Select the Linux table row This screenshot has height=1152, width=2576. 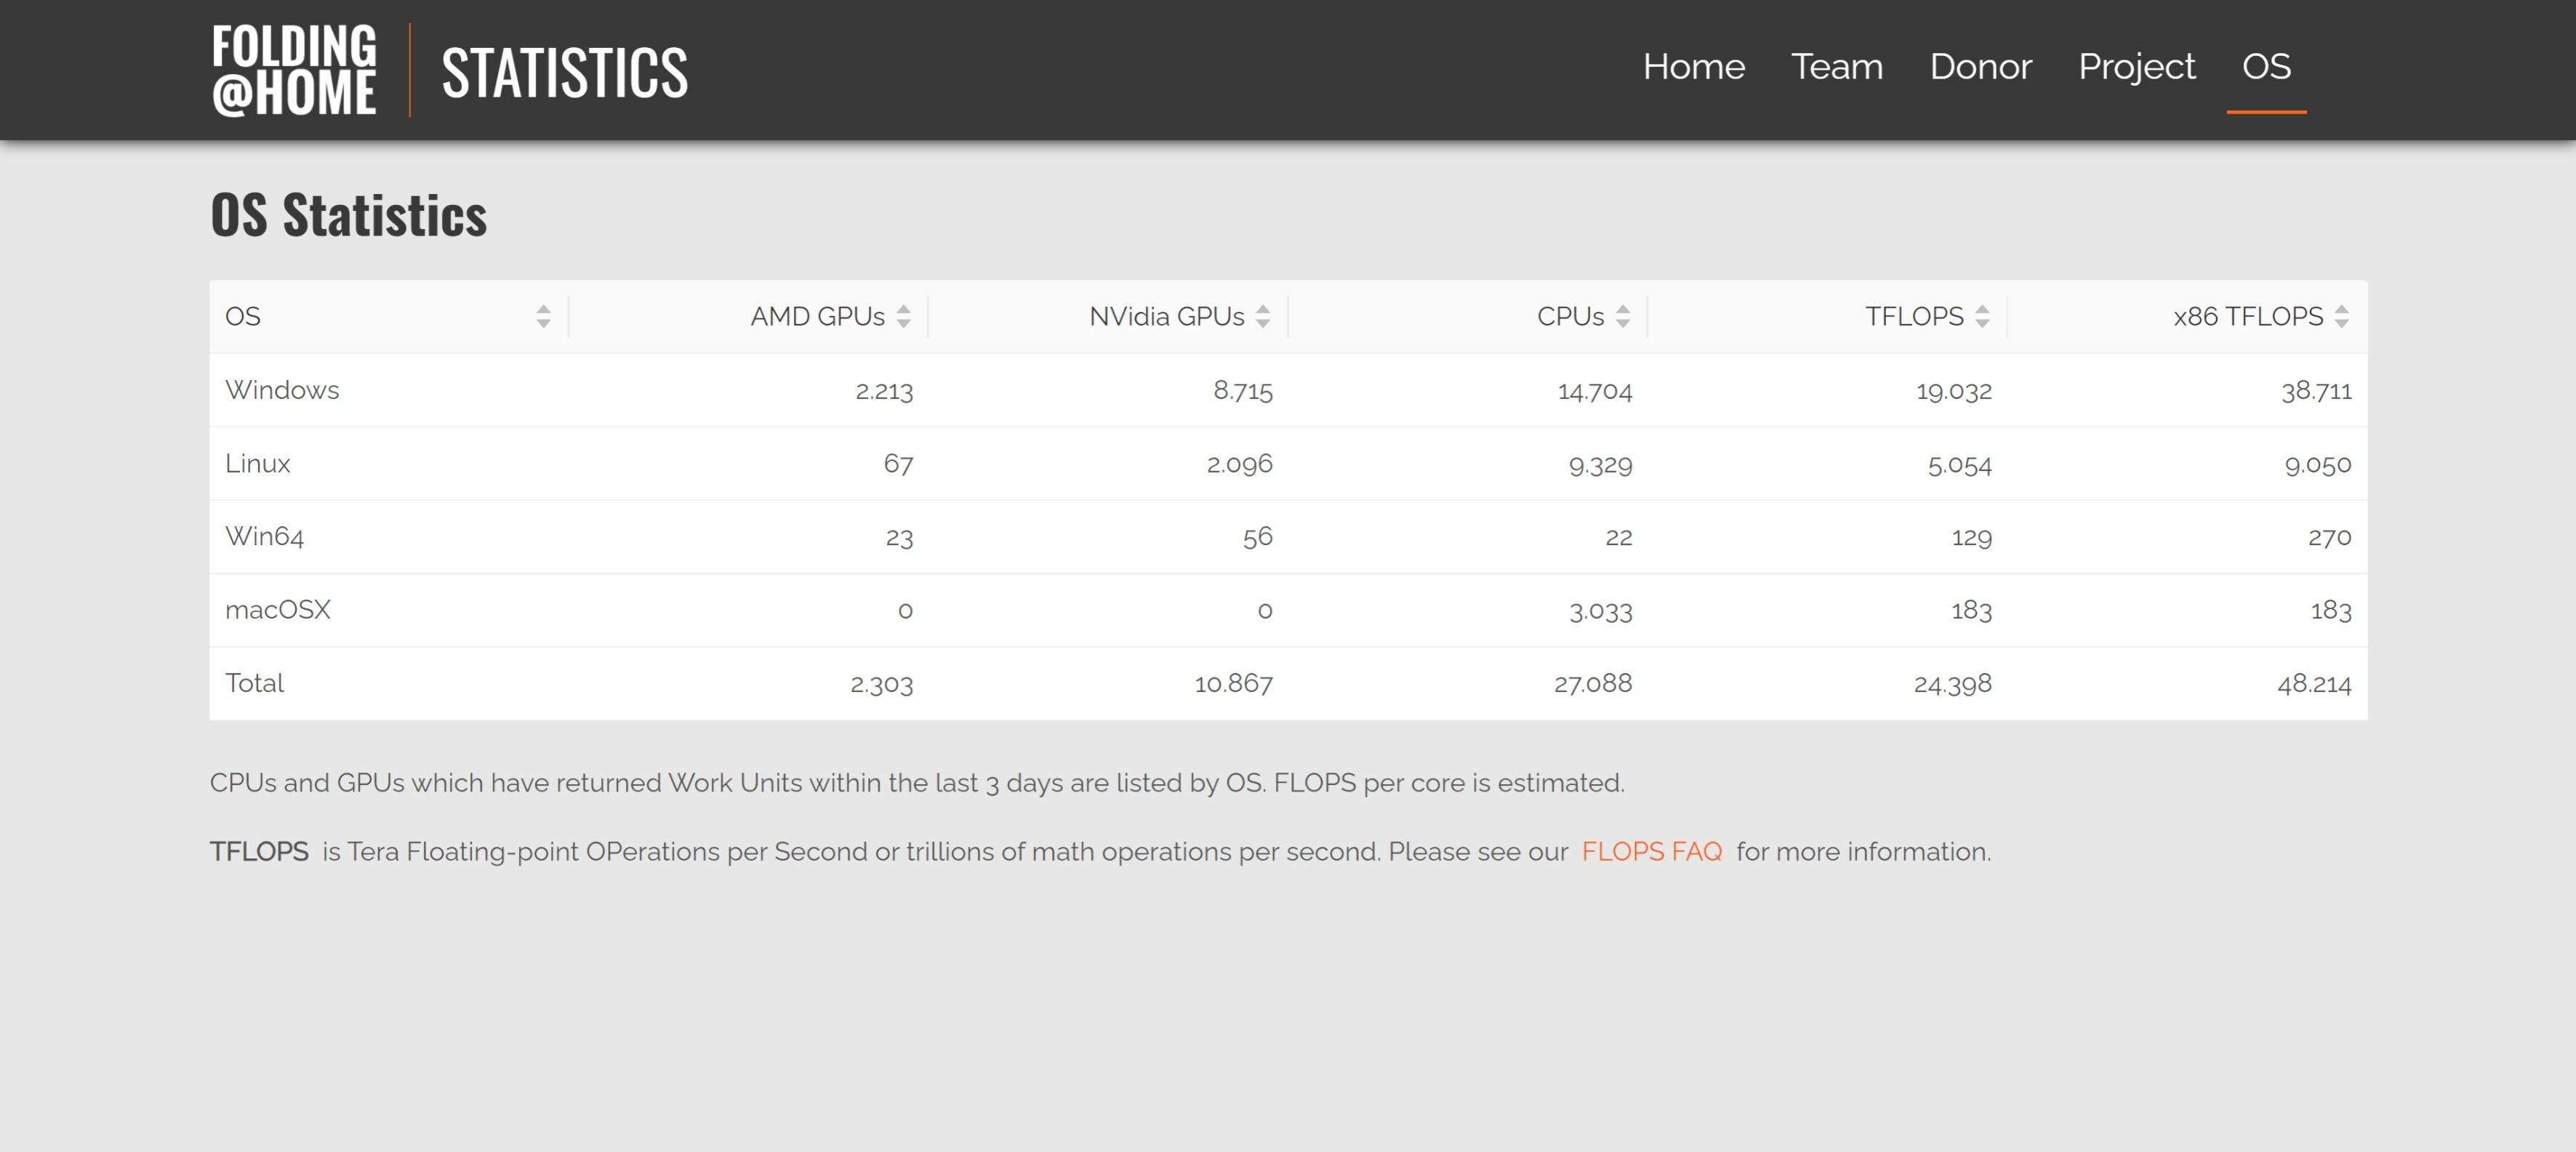[258, 464]
